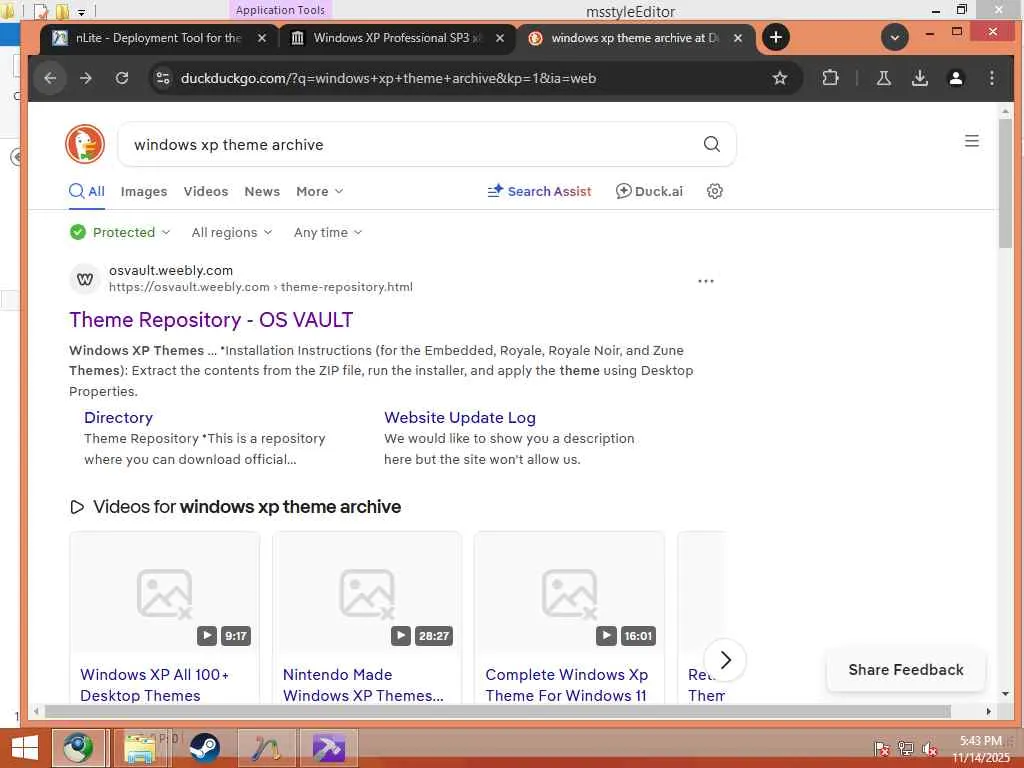This screenshot has width=1024, height=768.
Task: Open Nintendo Made Windows XP Themes video
Action: (363, 685)
